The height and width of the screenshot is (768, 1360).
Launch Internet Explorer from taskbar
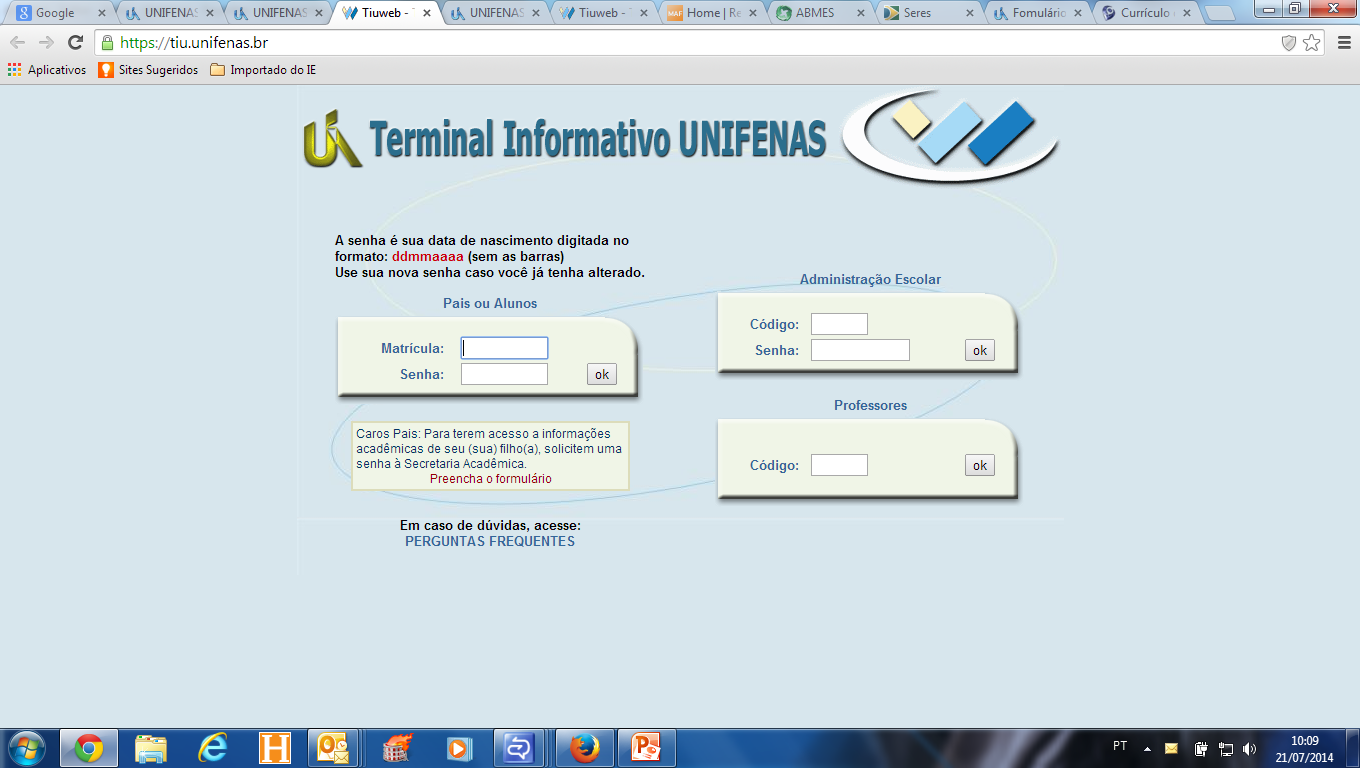[213, 748]
